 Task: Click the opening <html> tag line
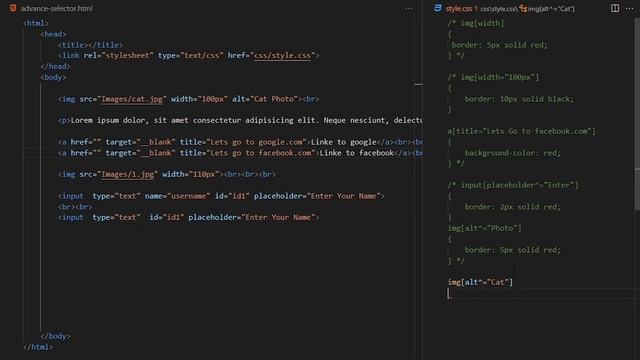point(36,23)
